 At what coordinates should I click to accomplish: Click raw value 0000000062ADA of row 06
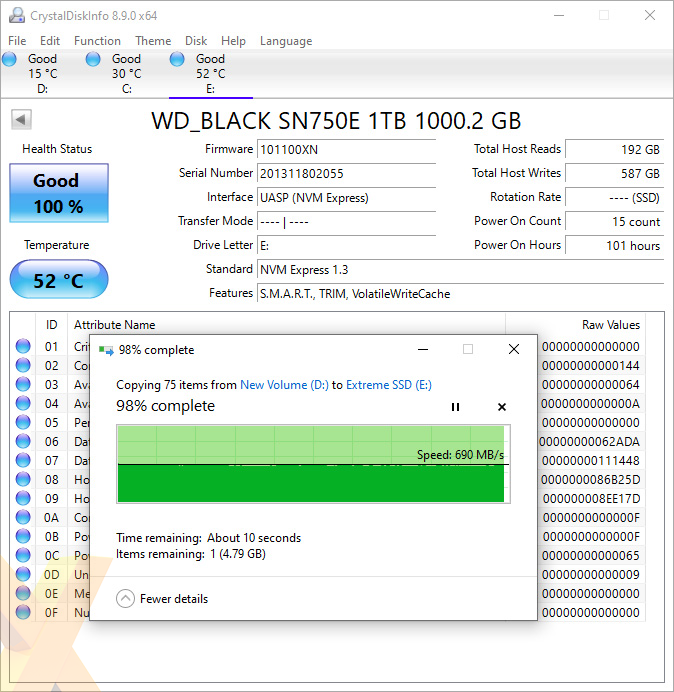click(x=589, y=441)
